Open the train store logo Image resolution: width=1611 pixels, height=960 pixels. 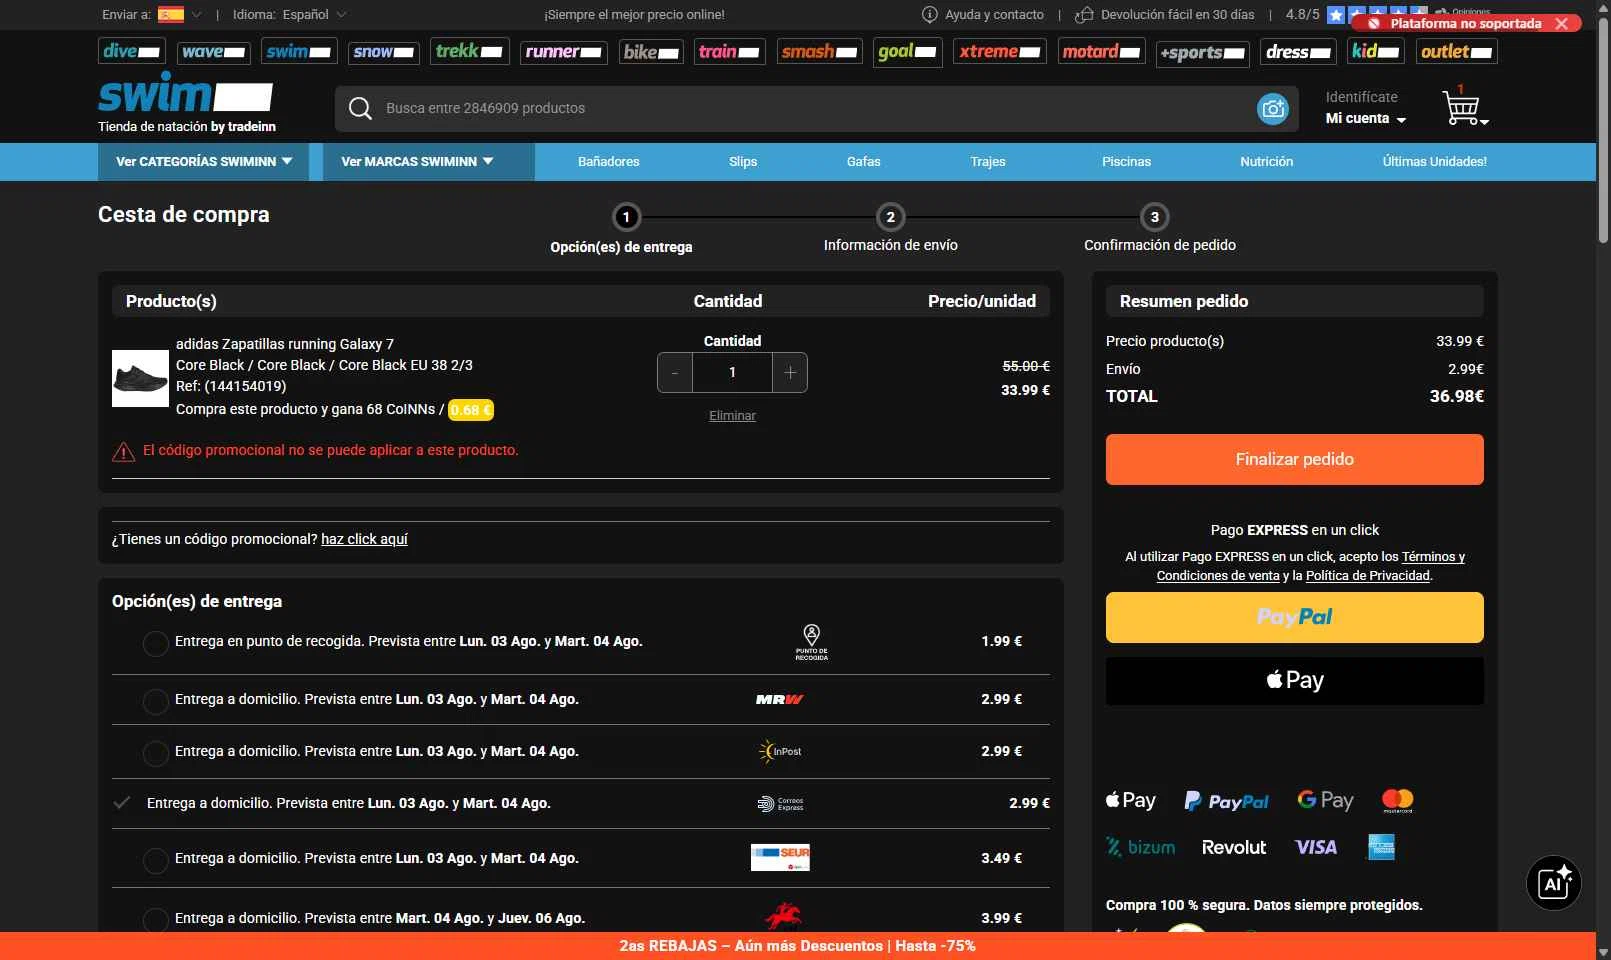729,51
